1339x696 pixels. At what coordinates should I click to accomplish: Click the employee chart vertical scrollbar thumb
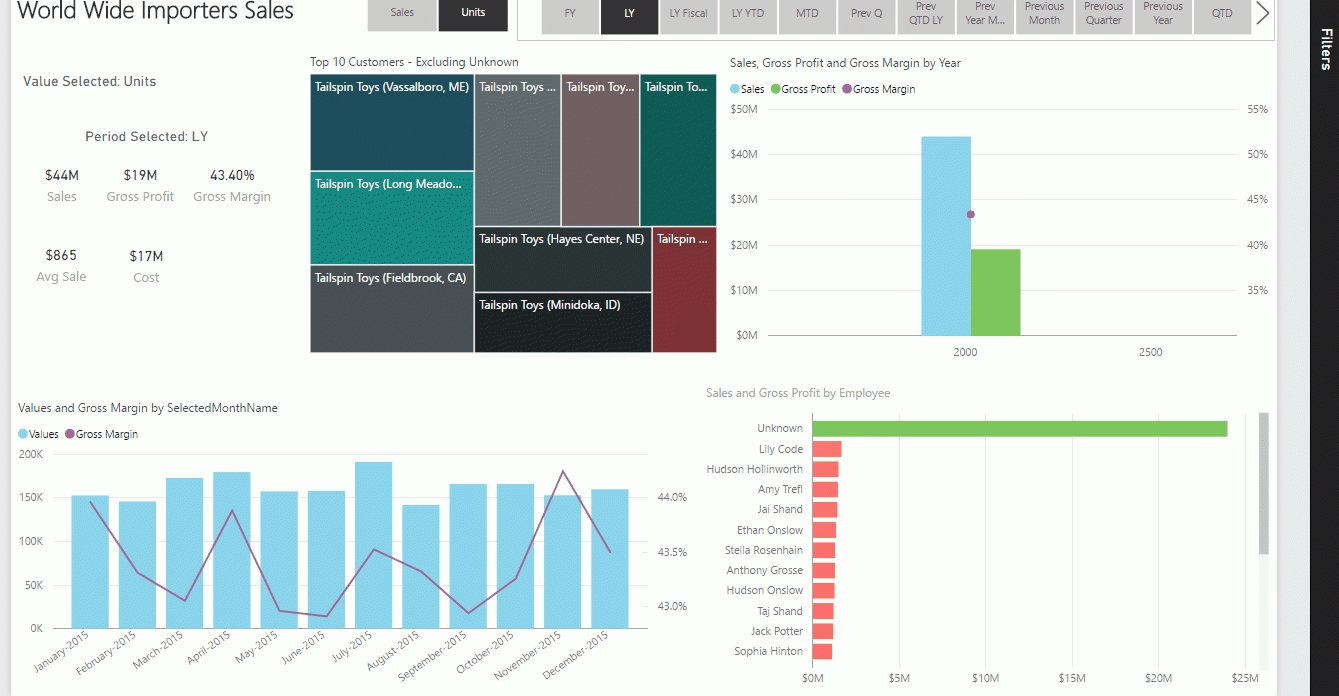(1263, 483)
